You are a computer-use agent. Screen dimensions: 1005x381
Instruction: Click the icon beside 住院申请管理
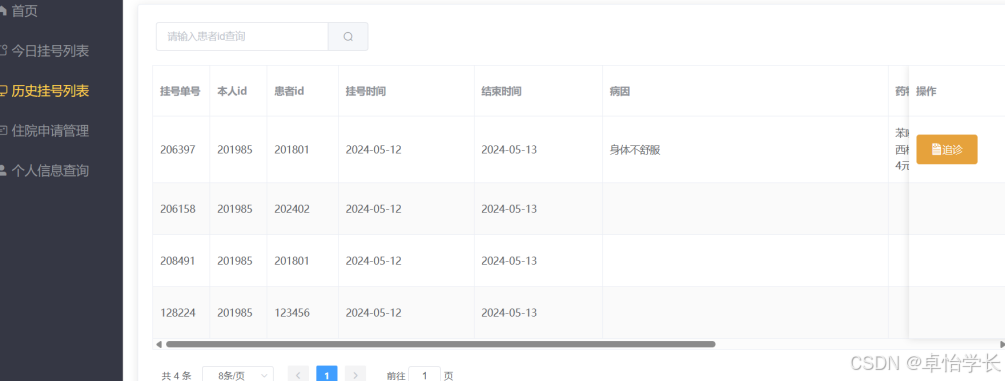pyautogui.click(x=3, y=131)
